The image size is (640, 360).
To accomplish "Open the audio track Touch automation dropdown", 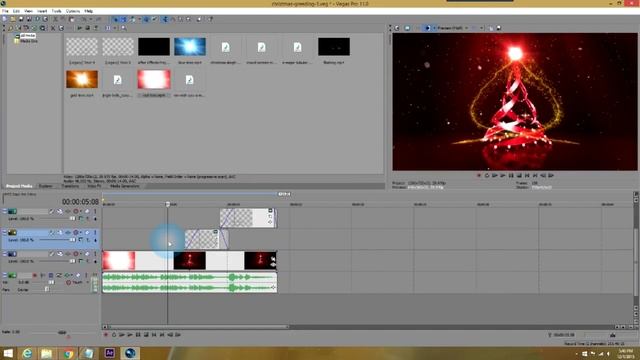I will click(x=87, y=282).
